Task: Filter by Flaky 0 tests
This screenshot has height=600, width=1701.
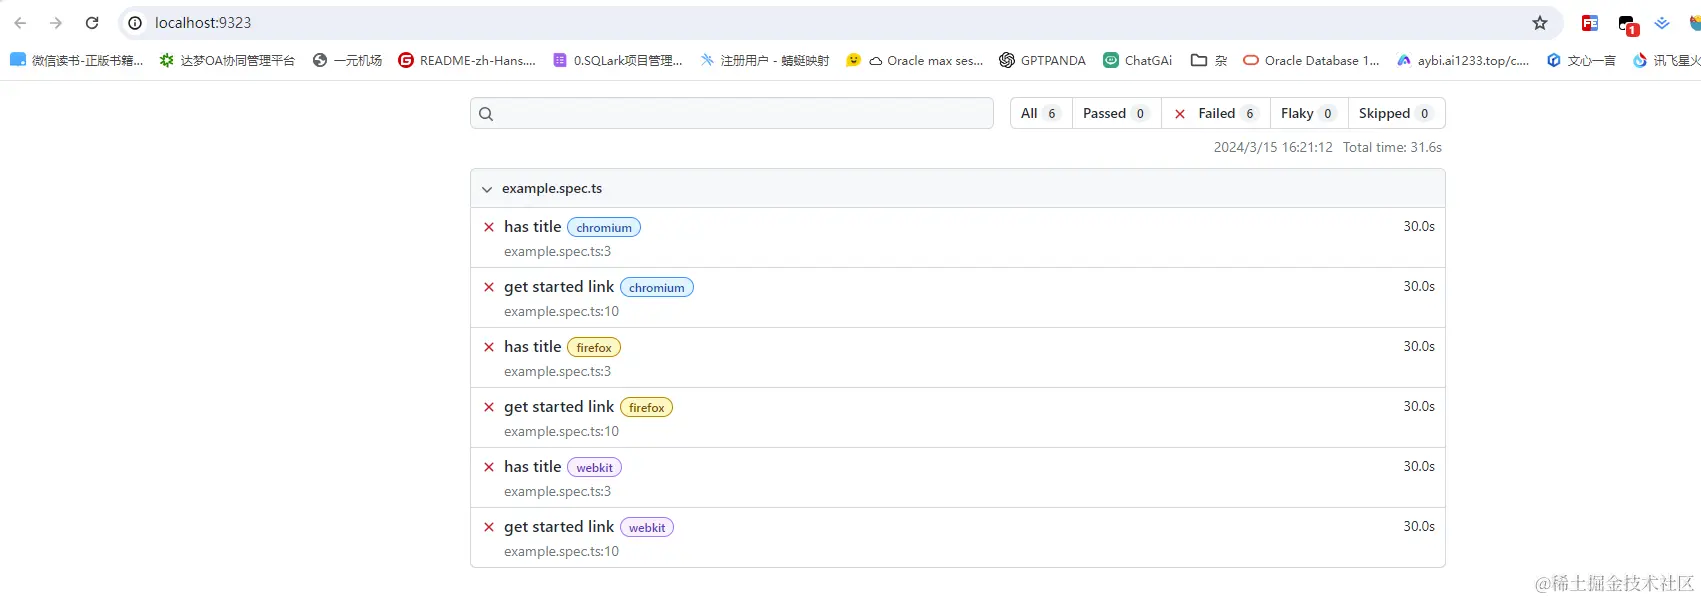Action: tap(1309, 113)
